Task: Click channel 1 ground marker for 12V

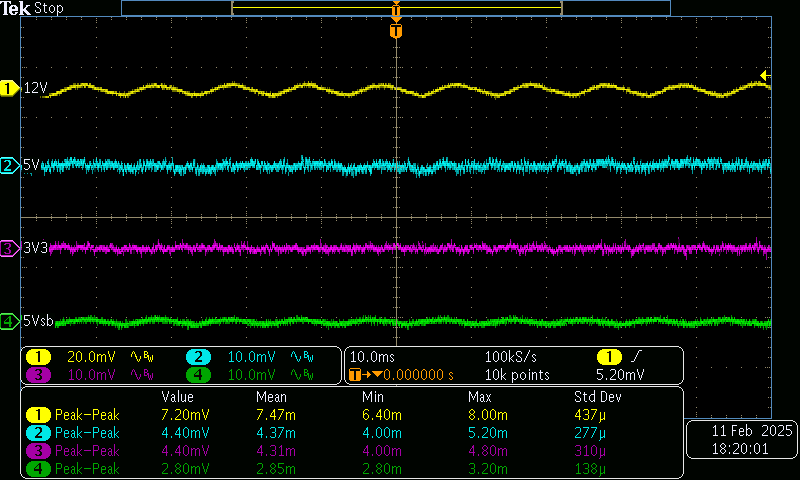Action: (x=9, y=89)
